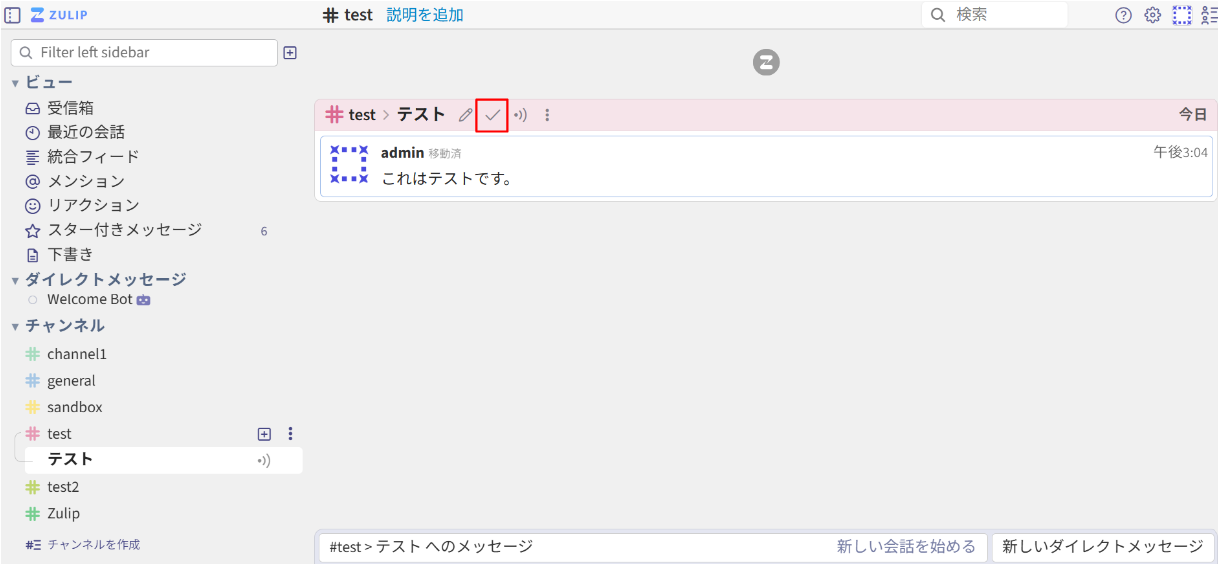1219x565 pixels.
Task: Click the 検索 search box
Action: pyautogui.click(x=994, y=15)
